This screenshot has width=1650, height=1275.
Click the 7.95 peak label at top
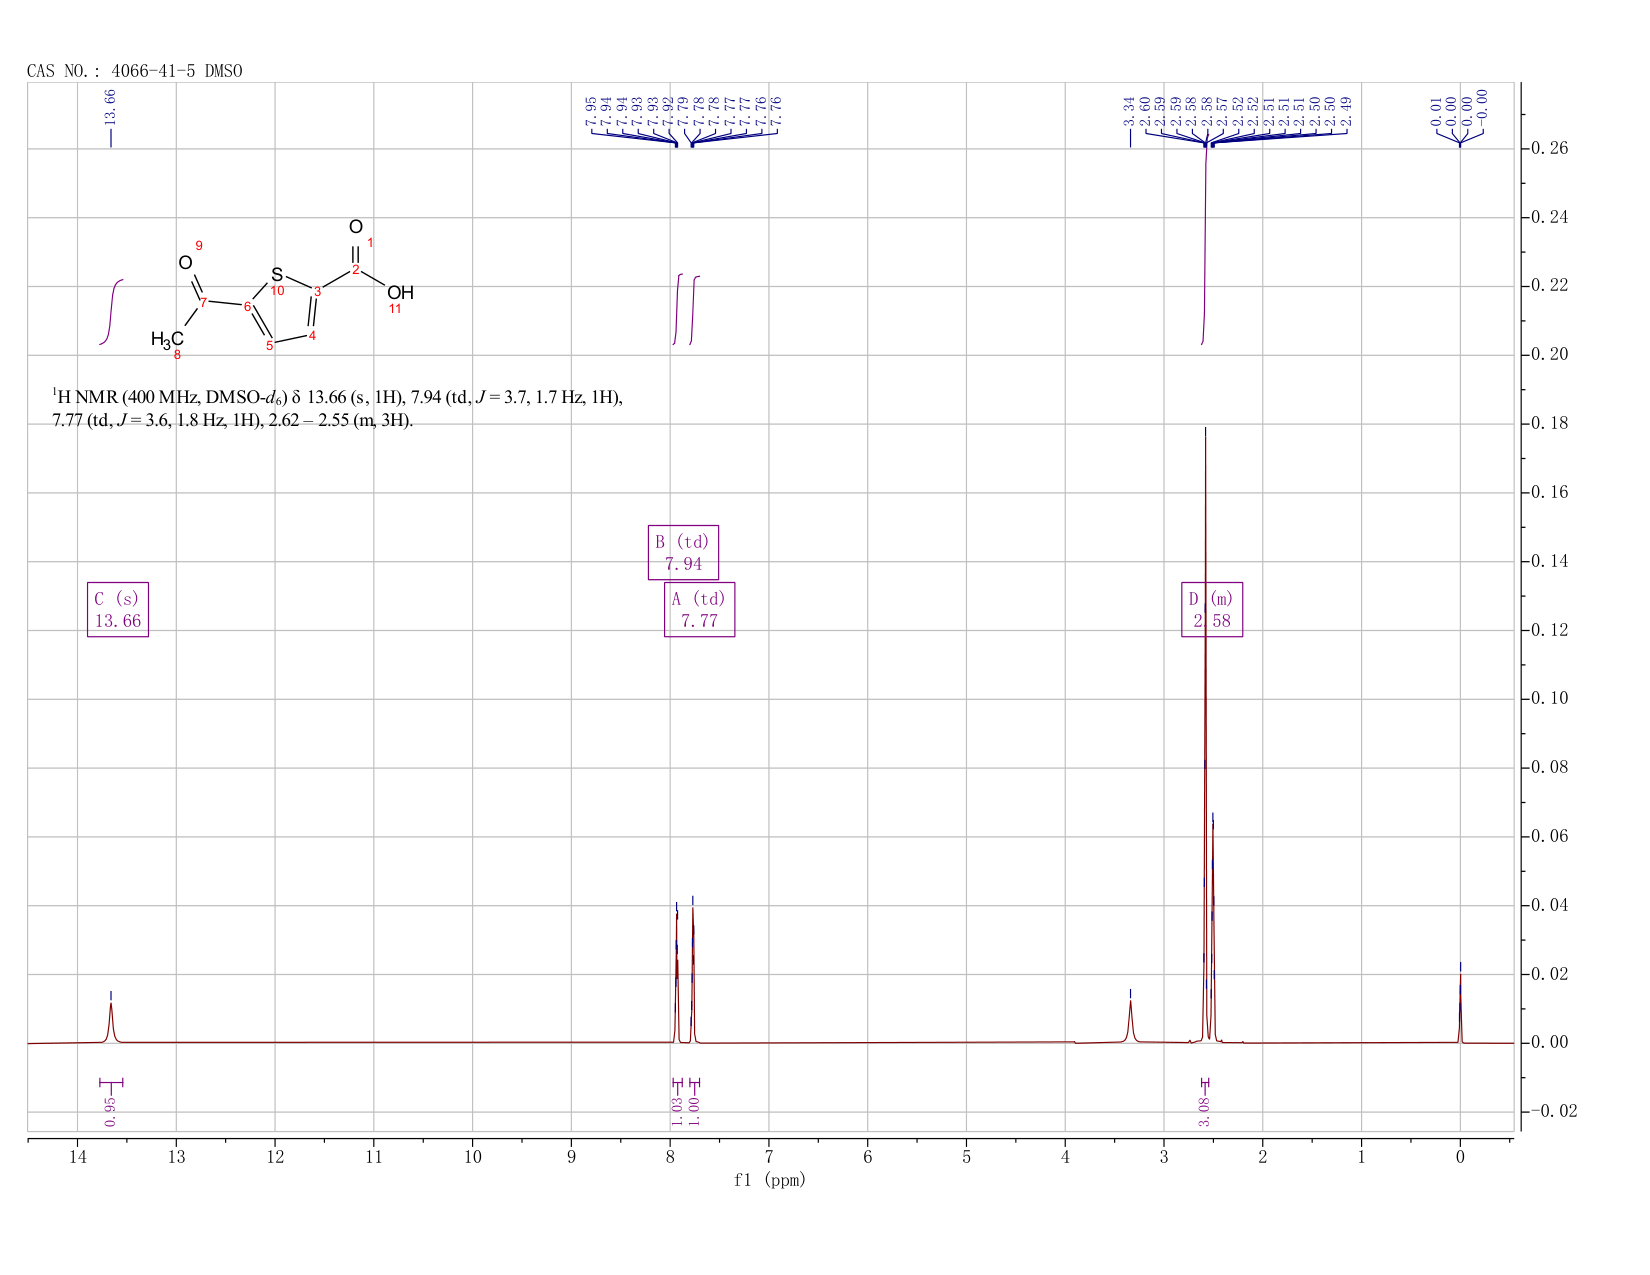tap(591, 111)
